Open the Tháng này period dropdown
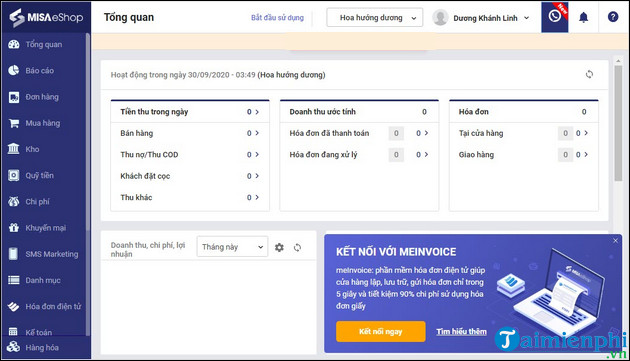 tap(232, 247)
